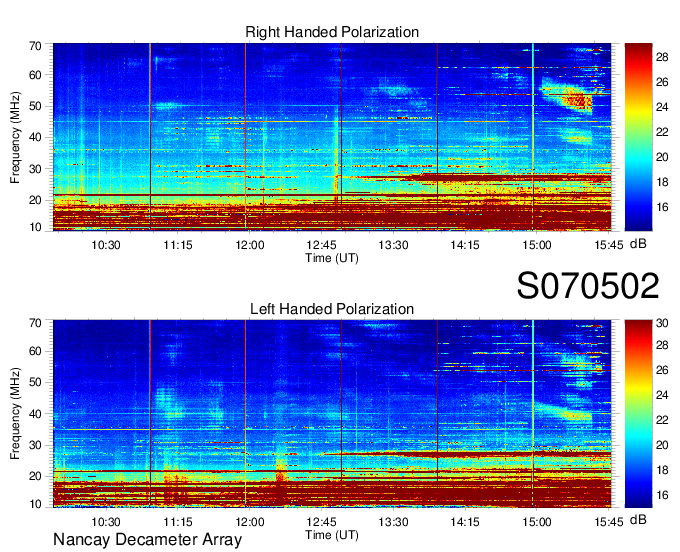This screenshot has height=552, width=680.
Task: Click the 18 value on Right Handed colorbar
Action: (x=662, y=182)
